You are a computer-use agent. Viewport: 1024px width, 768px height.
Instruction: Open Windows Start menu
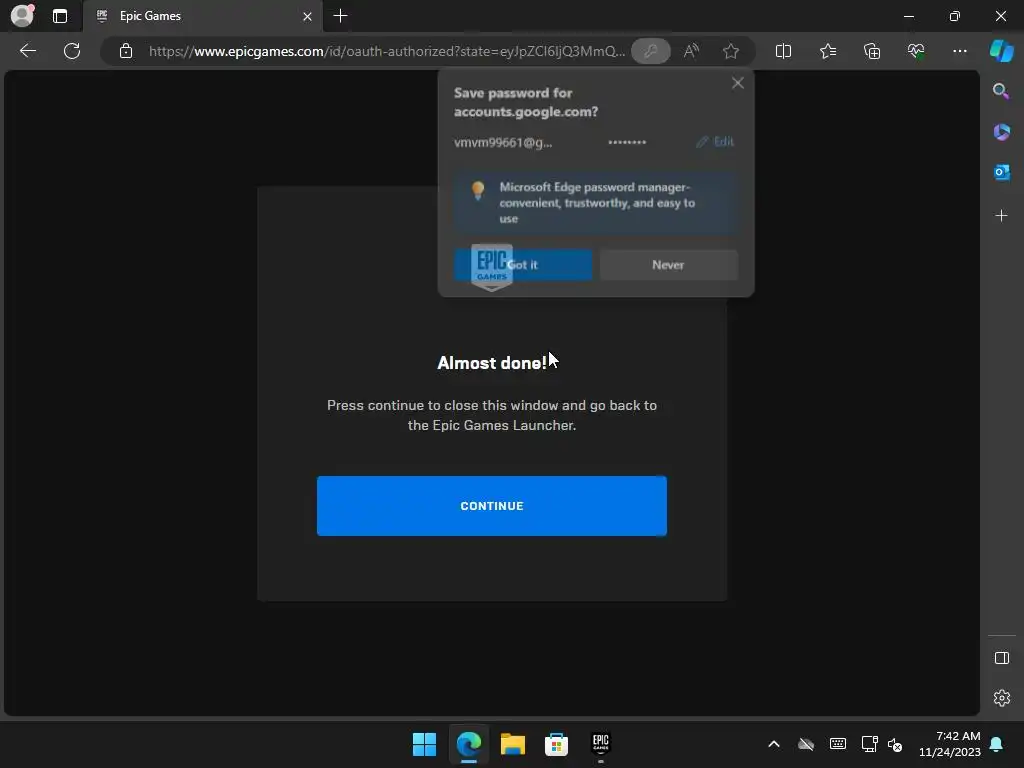tap(424, 743)
